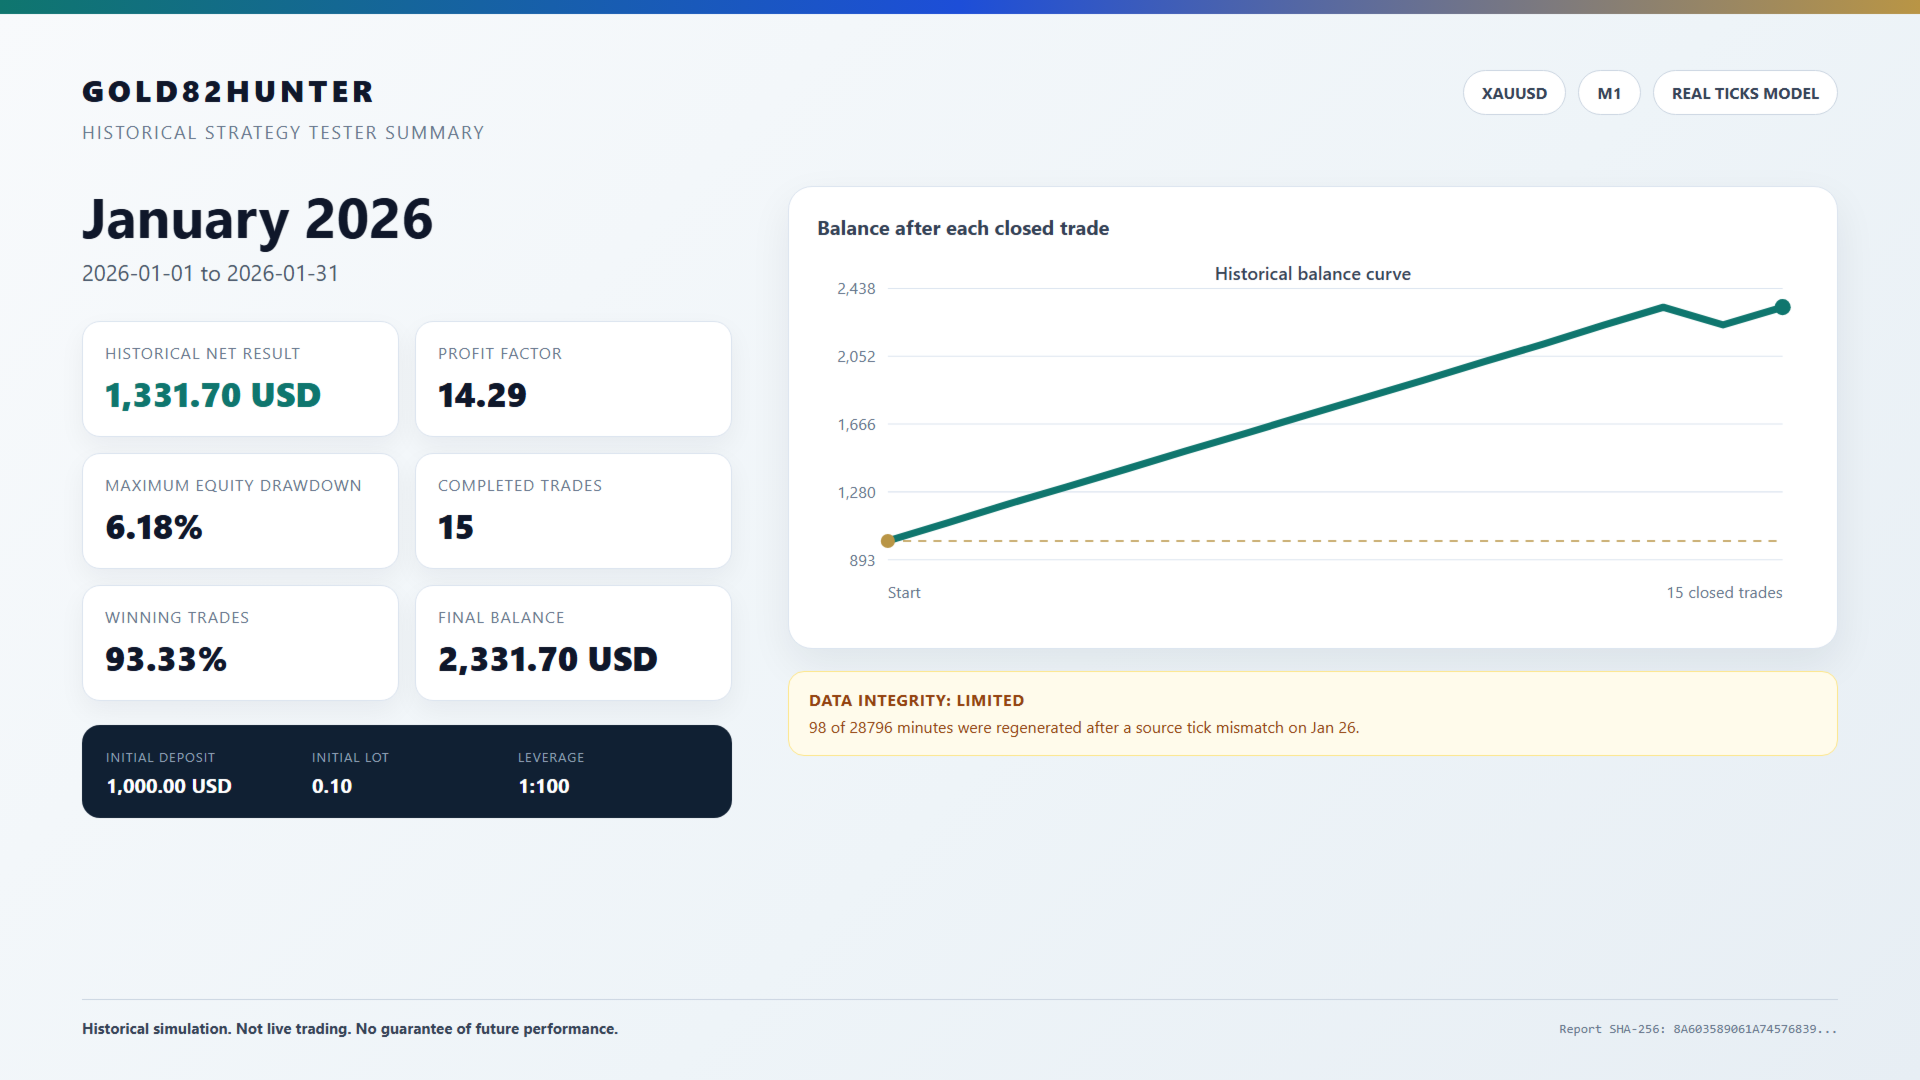Open the Completed Trades card

coord(573,511)
